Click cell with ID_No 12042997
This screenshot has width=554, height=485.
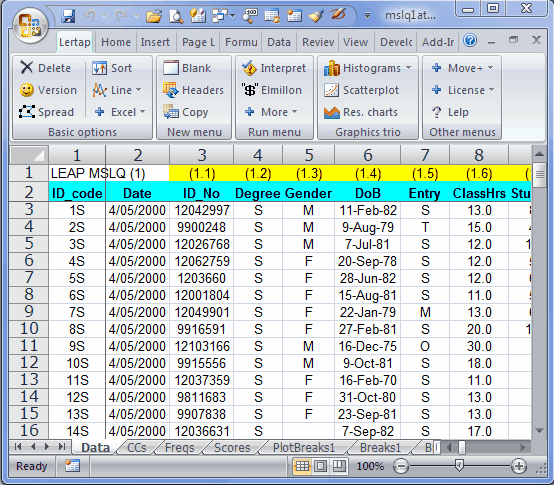point(202,211)
